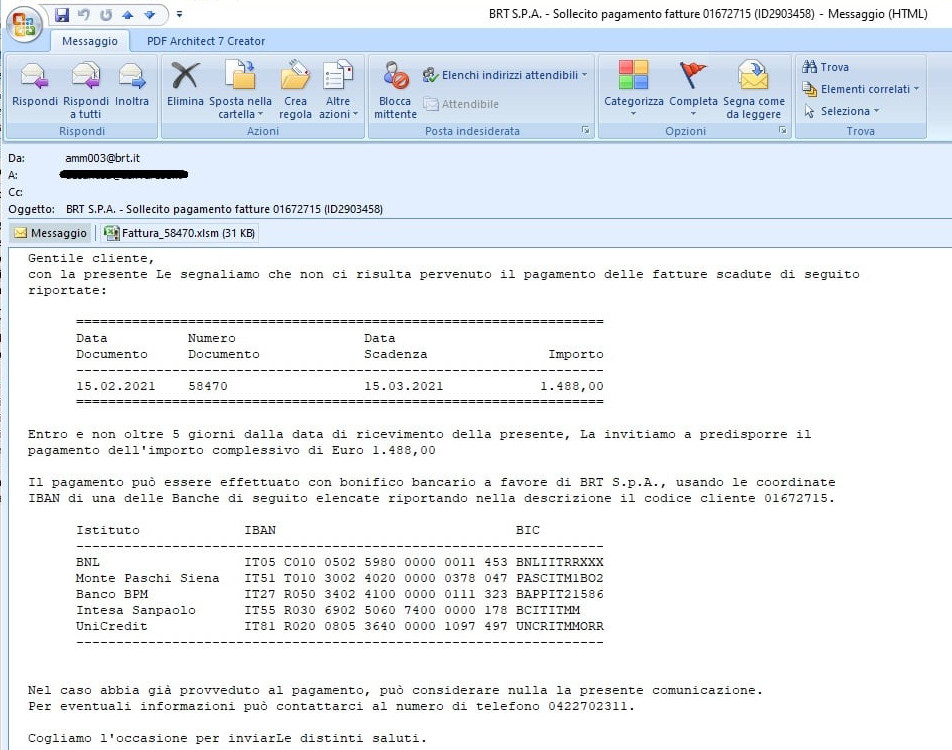Click the UniCredit row
952x750 pixels.
pos(339,626)
